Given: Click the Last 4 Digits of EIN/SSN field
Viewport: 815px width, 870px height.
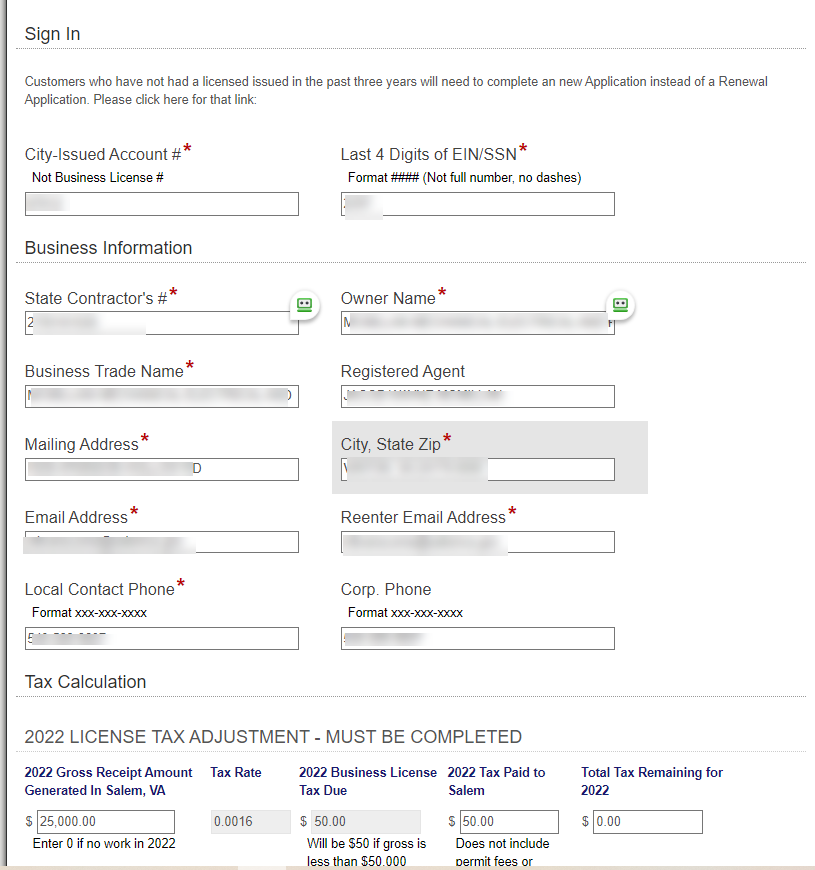Looking at the screenshot, I should [x=477, y=204].
